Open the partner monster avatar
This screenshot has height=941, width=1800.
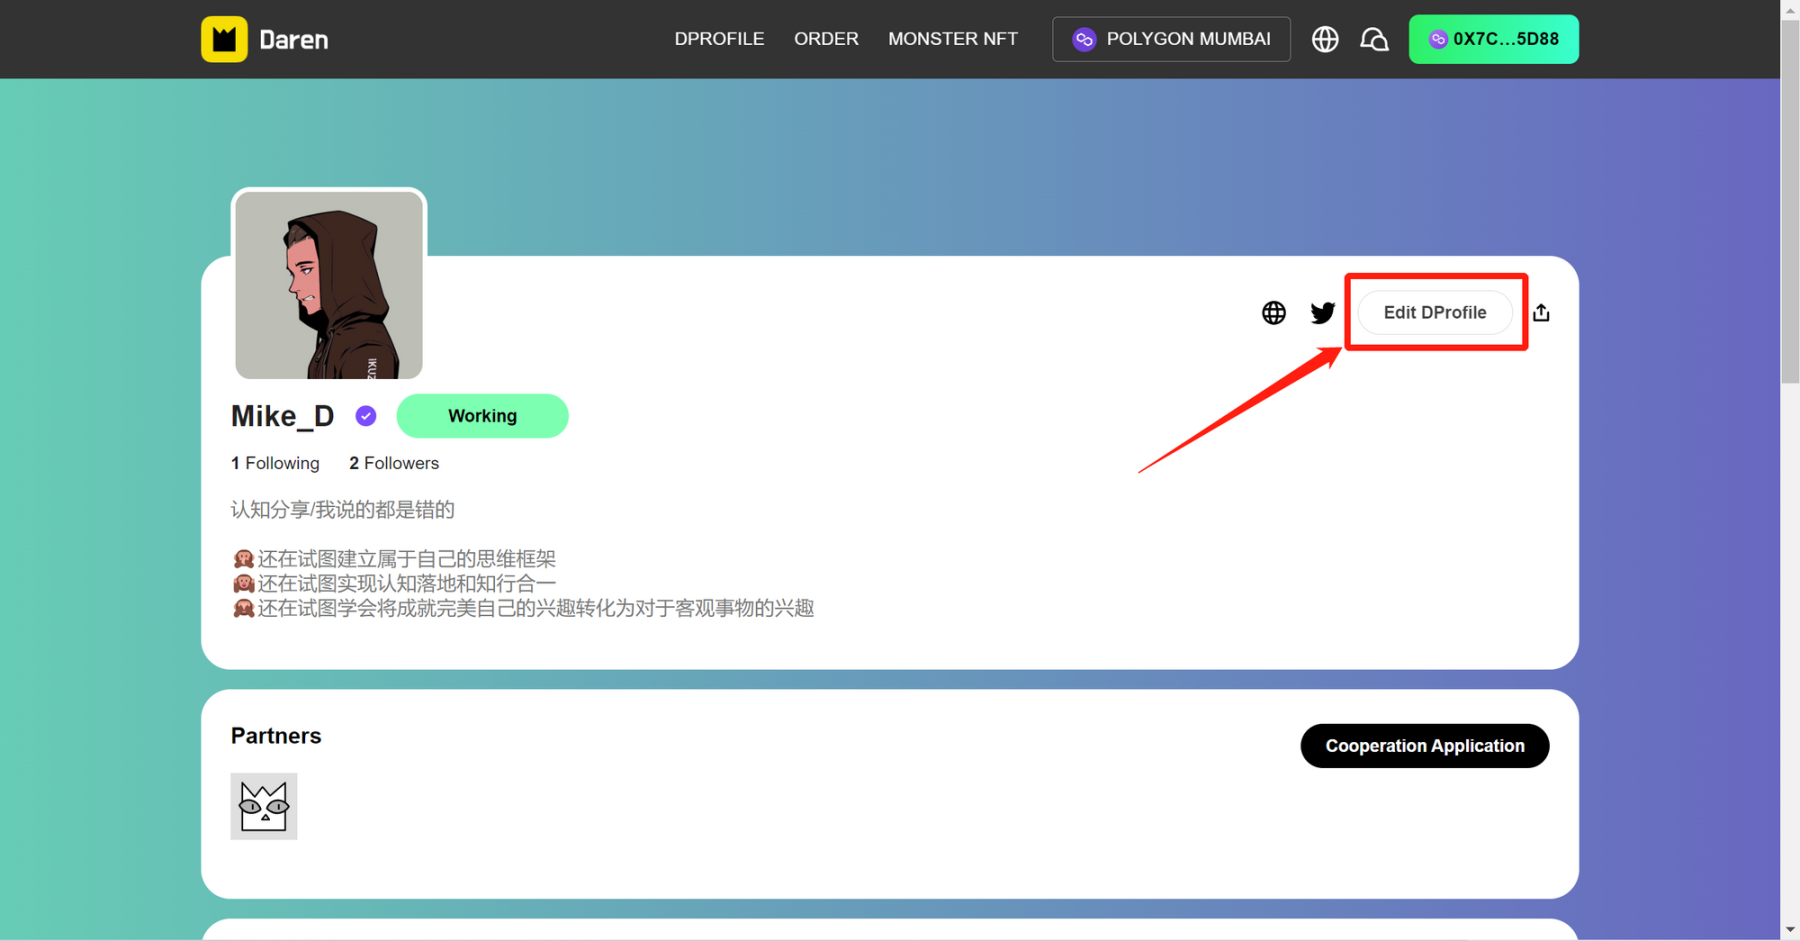[x=264, y=806]
